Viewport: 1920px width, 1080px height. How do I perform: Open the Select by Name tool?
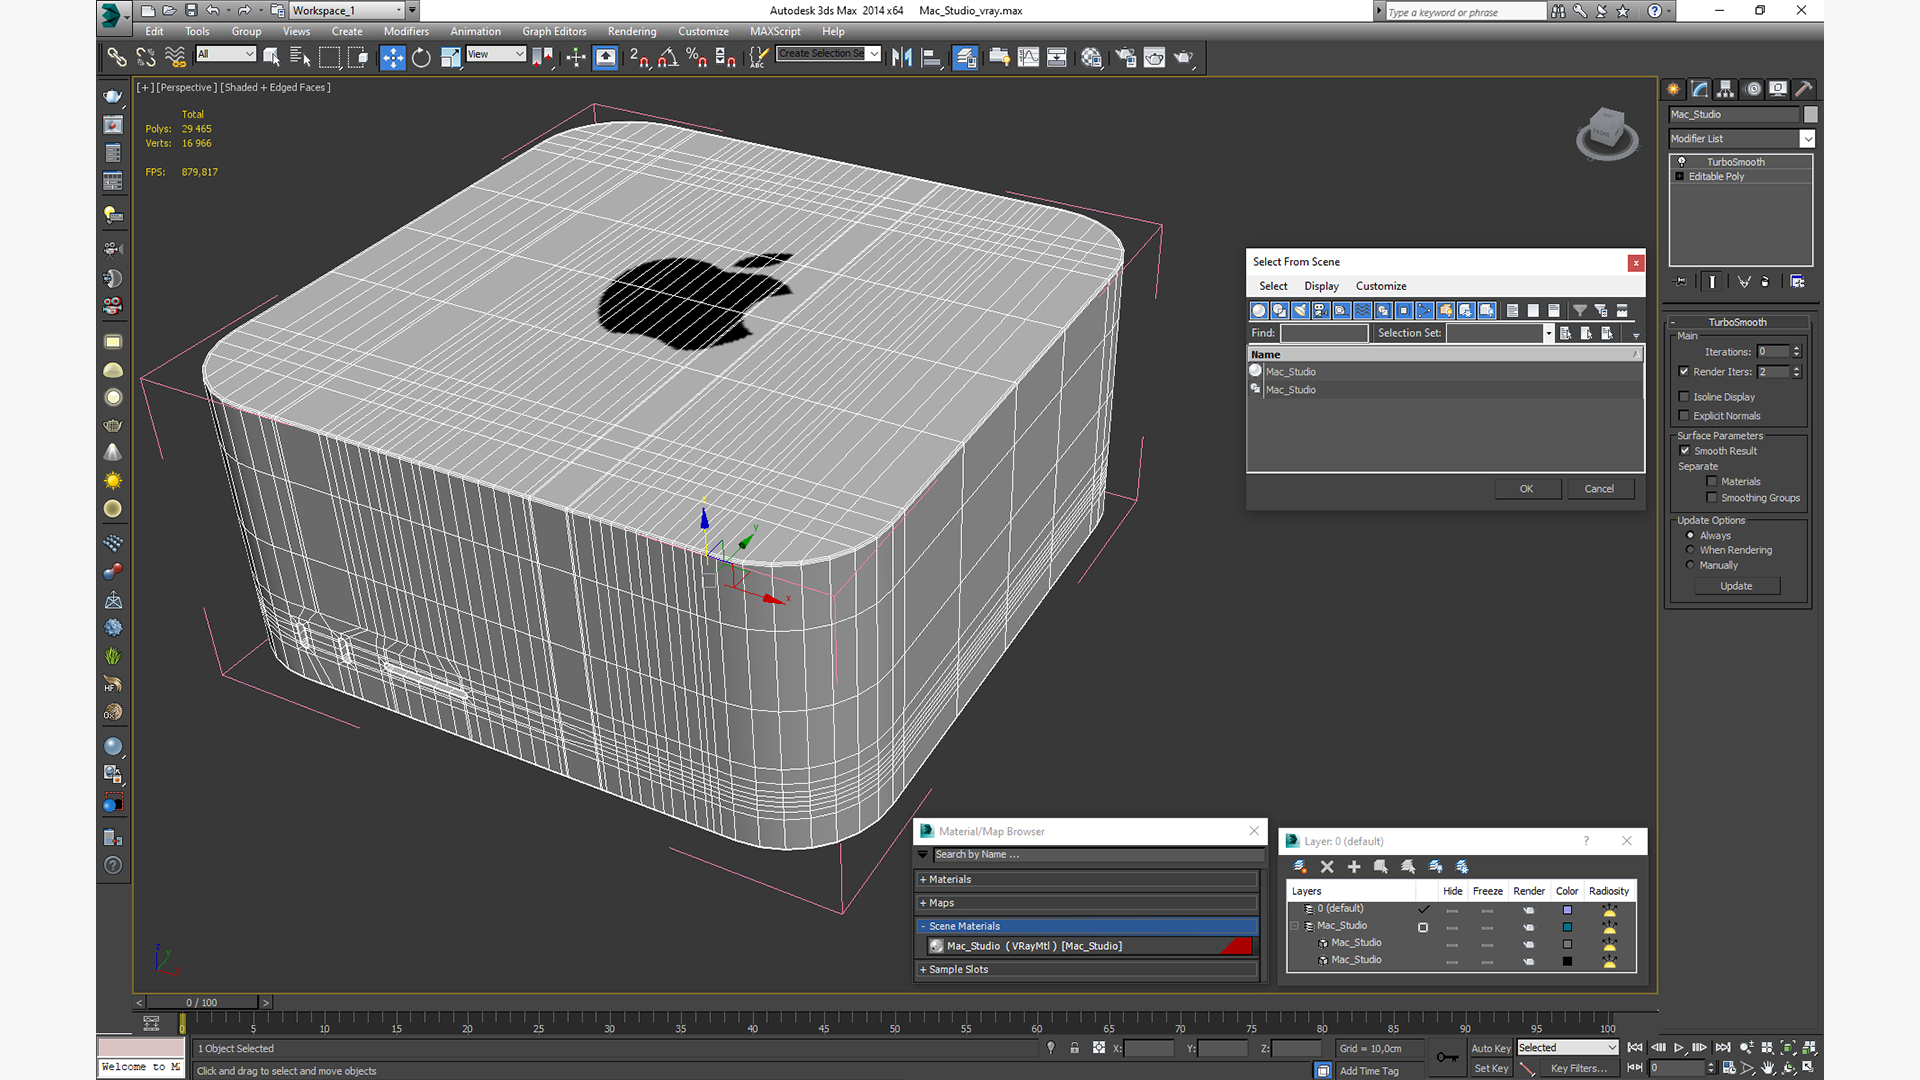click(x=300, y=57)
